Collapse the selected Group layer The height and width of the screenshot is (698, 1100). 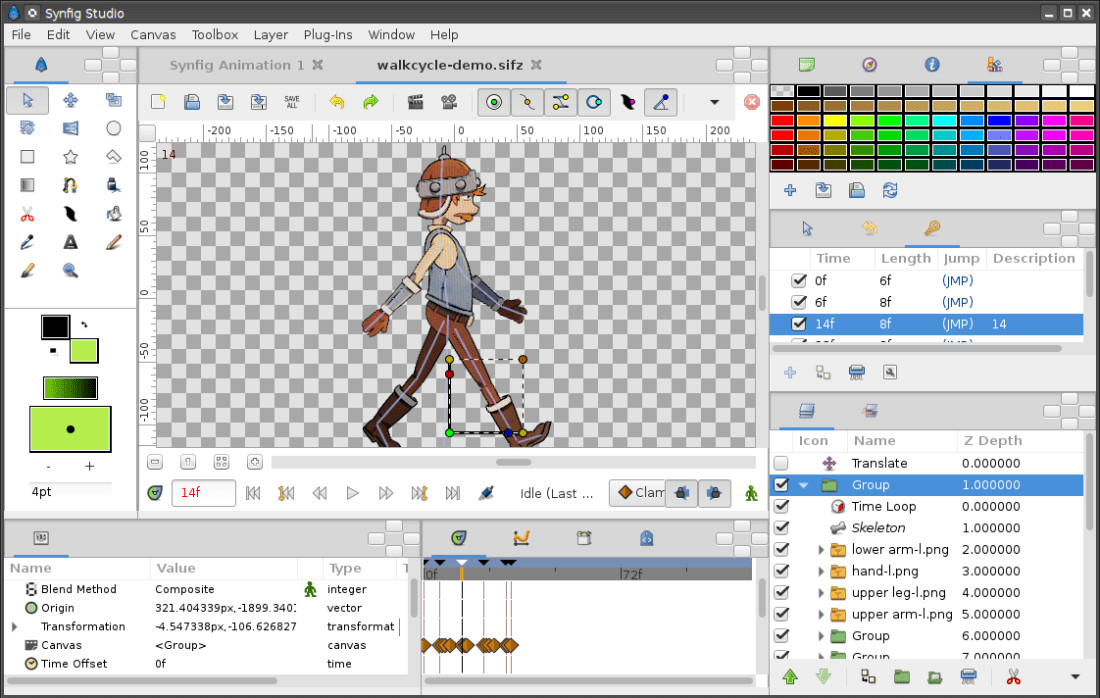pyautogui.click(x=804, y=485)
